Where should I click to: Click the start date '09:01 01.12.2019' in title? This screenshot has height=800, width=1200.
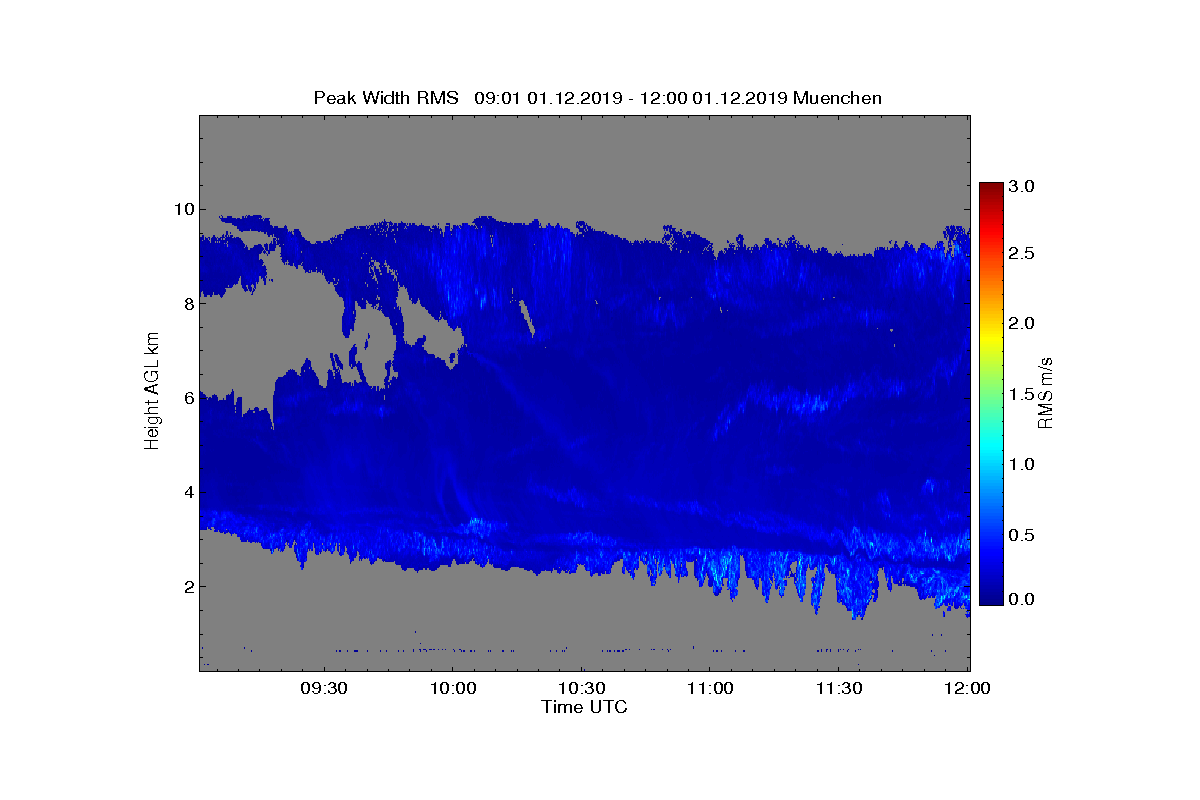click(548, 98)
